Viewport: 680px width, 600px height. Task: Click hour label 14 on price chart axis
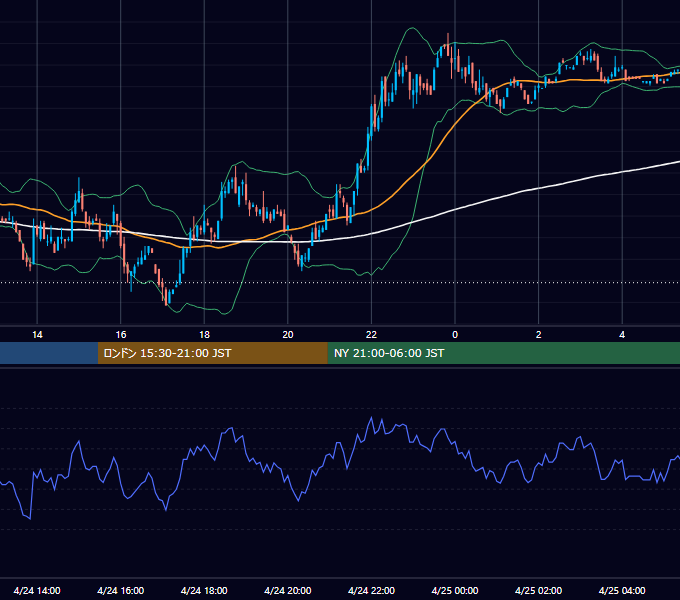(x=37, y=335)
